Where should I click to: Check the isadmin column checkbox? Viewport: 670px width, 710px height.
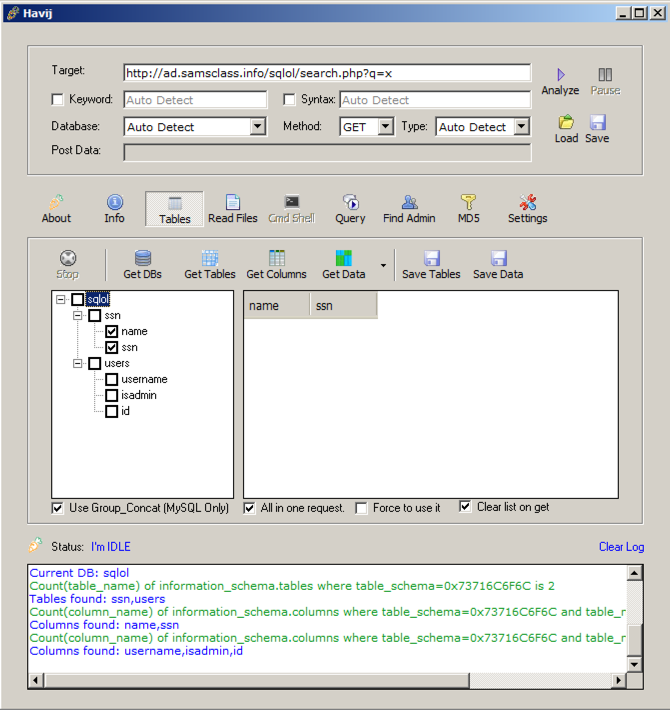point(111,395)
